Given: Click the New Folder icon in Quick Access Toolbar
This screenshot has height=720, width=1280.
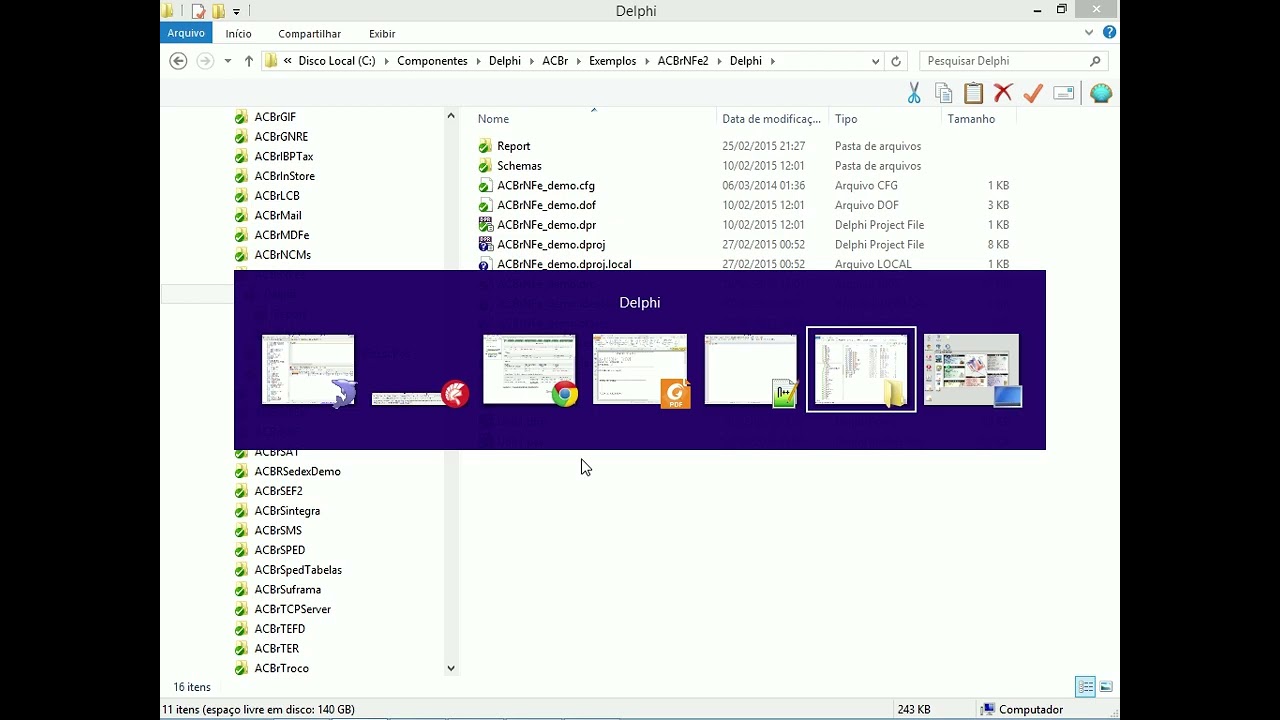Looking at the screenshot, I should click(x=218, y=11).
